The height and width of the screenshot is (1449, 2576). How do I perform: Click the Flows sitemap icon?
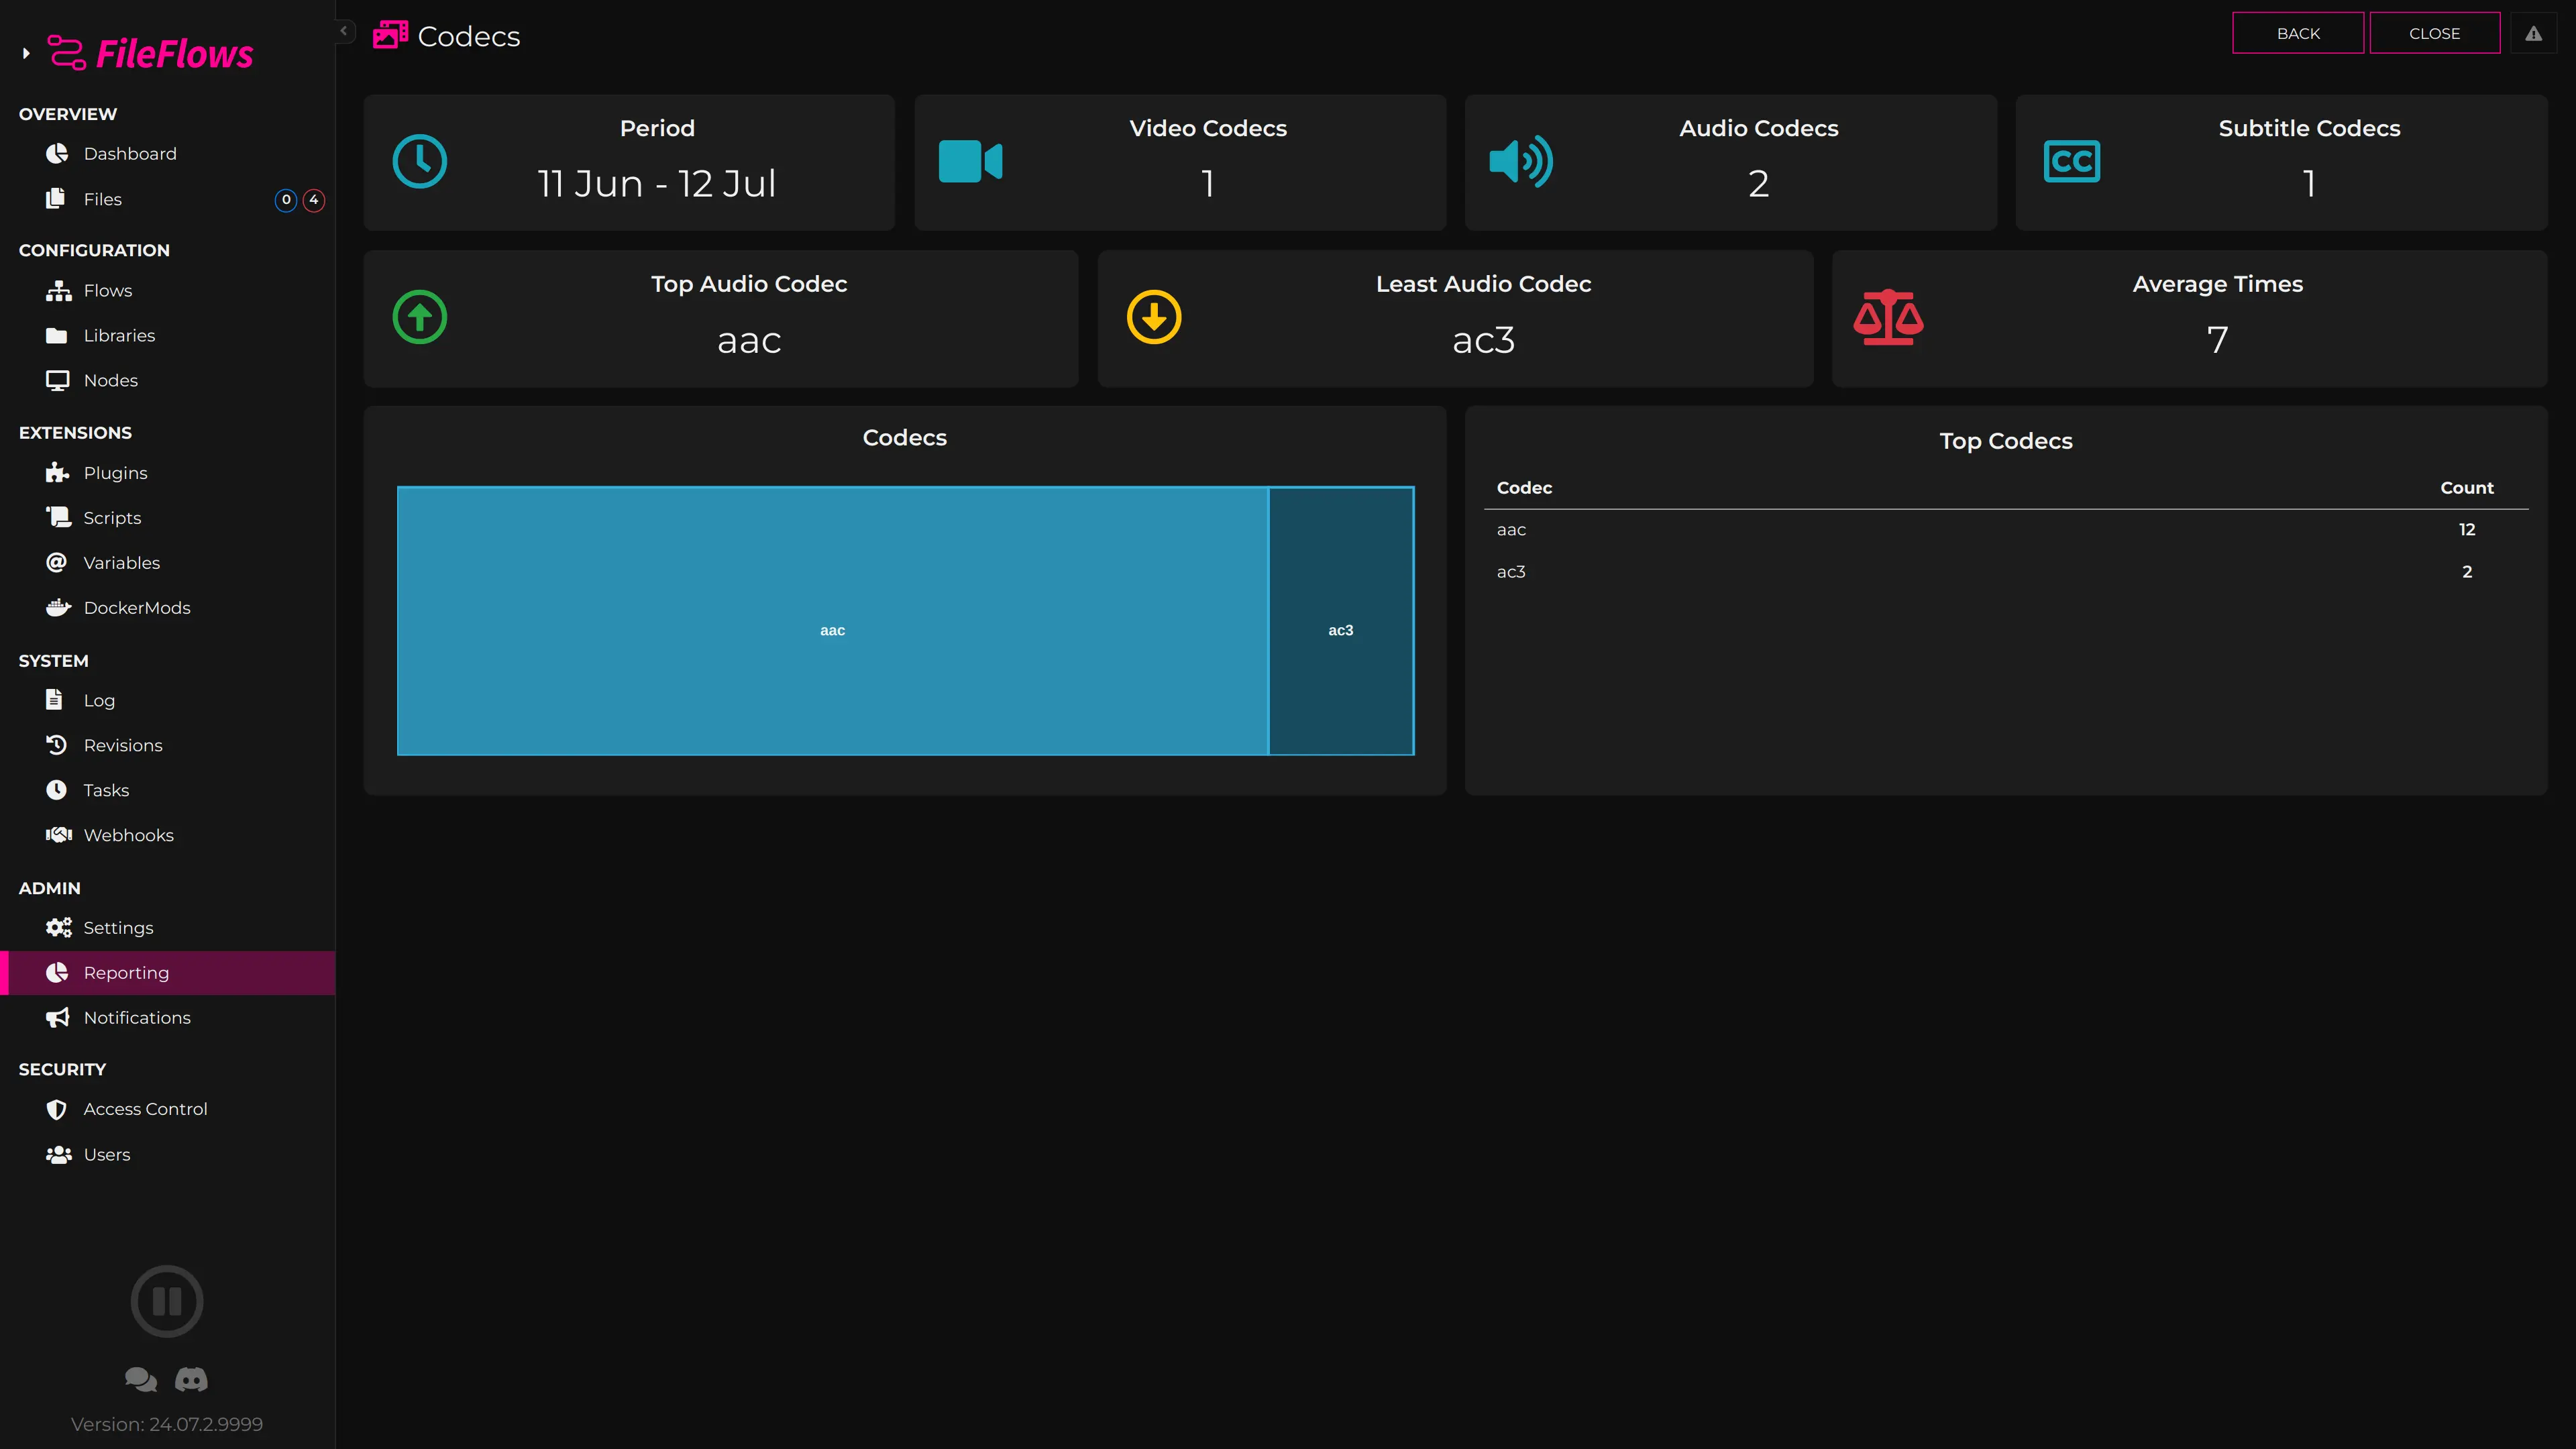click(x=58, y=290)
